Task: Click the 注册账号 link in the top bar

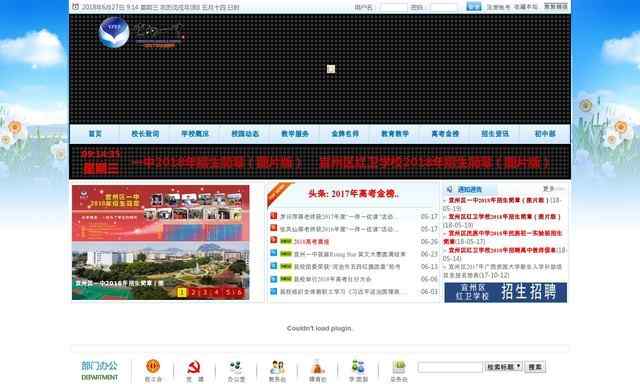Action: coord(498,7)
